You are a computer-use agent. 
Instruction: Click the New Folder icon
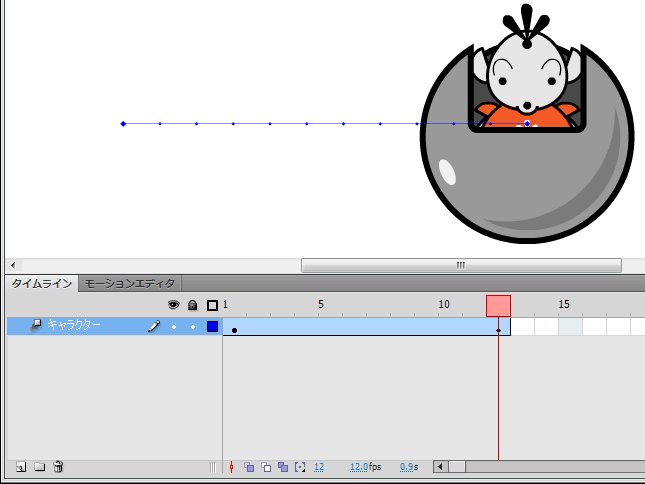39,467
